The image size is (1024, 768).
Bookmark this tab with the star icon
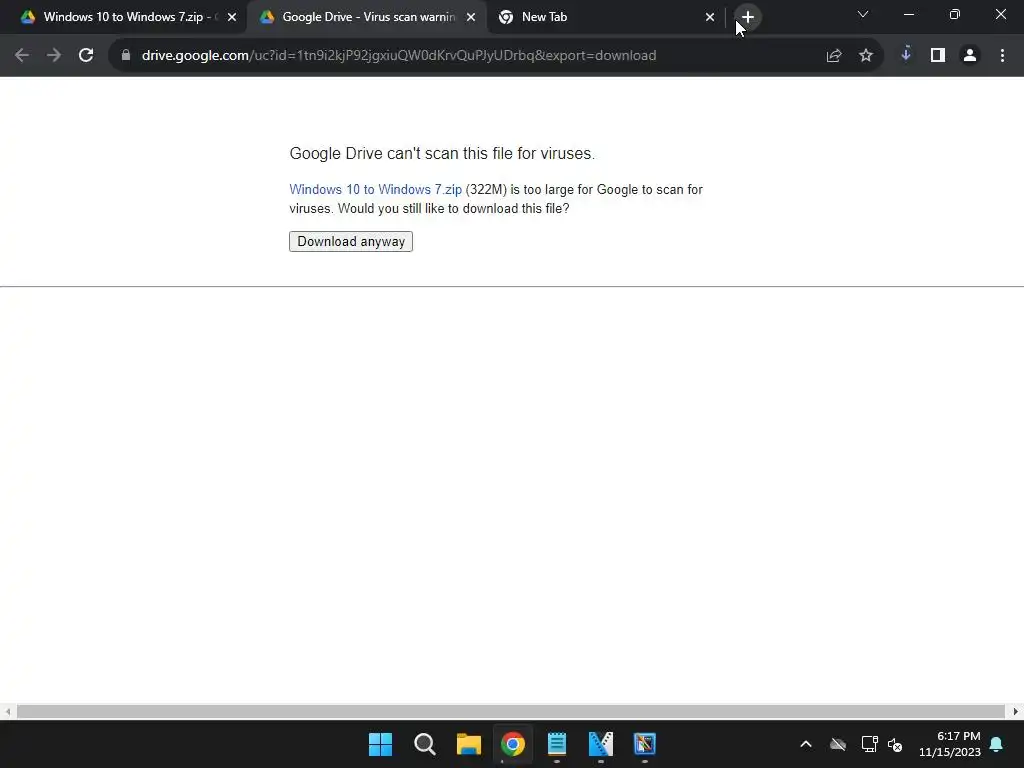click(x=866, y=56)
